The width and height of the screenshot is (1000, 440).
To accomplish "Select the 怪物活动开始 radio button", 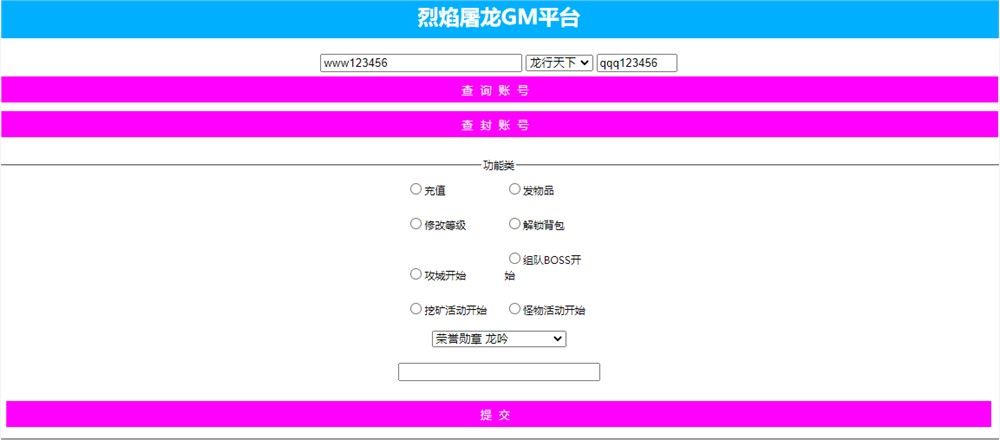I will click(515, 309).
